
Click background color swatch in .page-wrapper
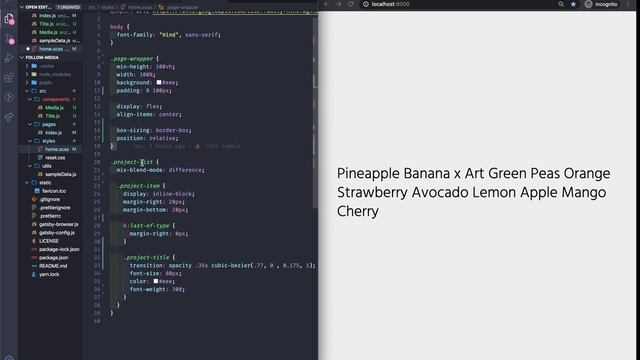(159, 82)
